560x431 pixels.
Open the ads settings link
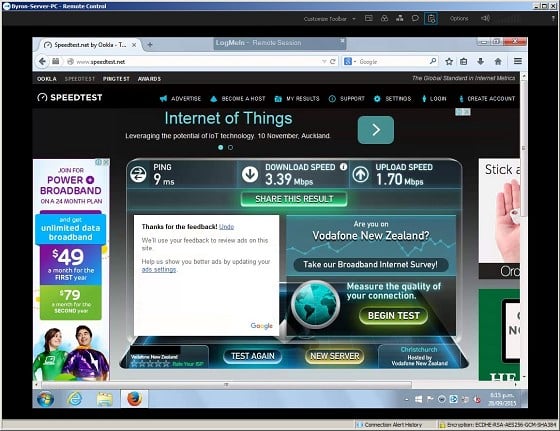tap(159, 270)
